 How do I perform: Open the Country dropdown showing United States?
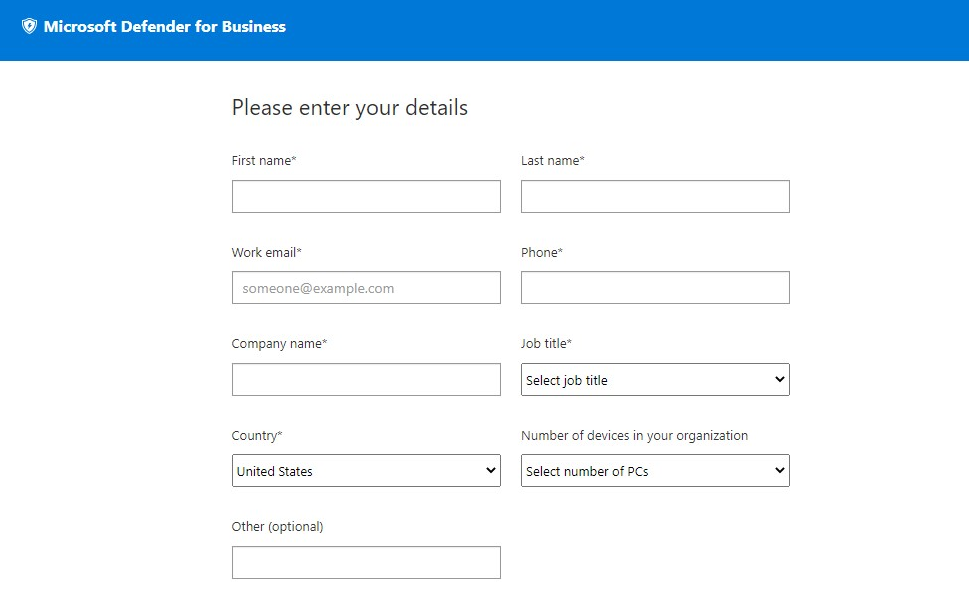pos(366,470)
